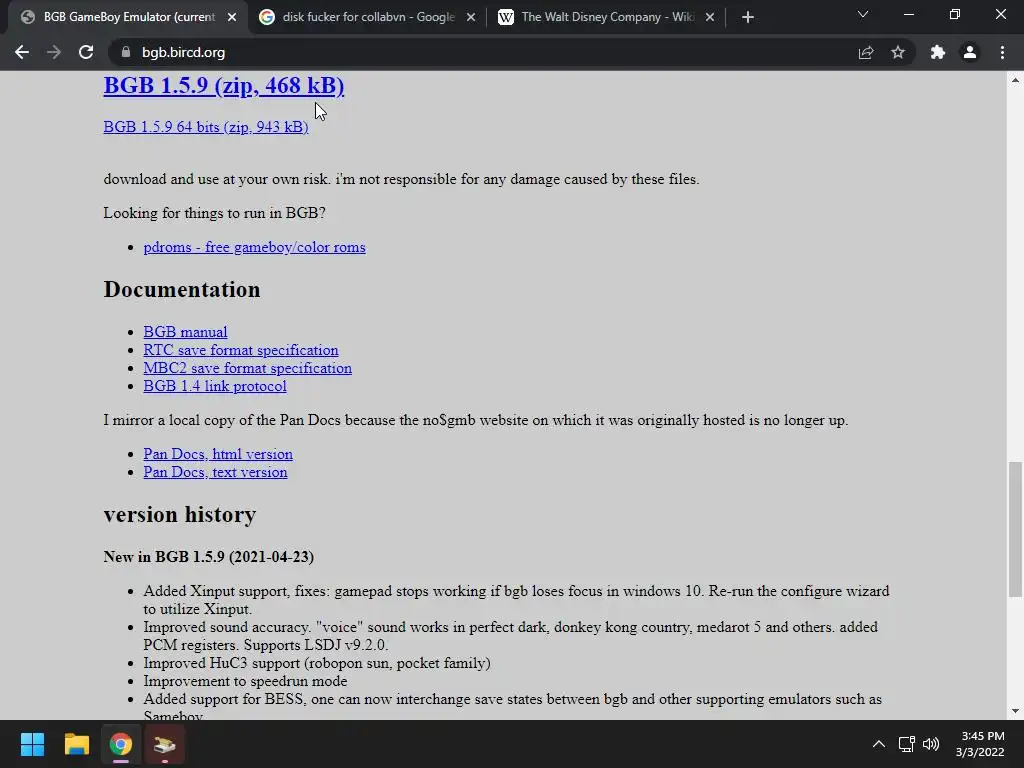The image size is (1024, 768).
Task: Open Chrome's three-dot menu
Action: pos(1002,52)
